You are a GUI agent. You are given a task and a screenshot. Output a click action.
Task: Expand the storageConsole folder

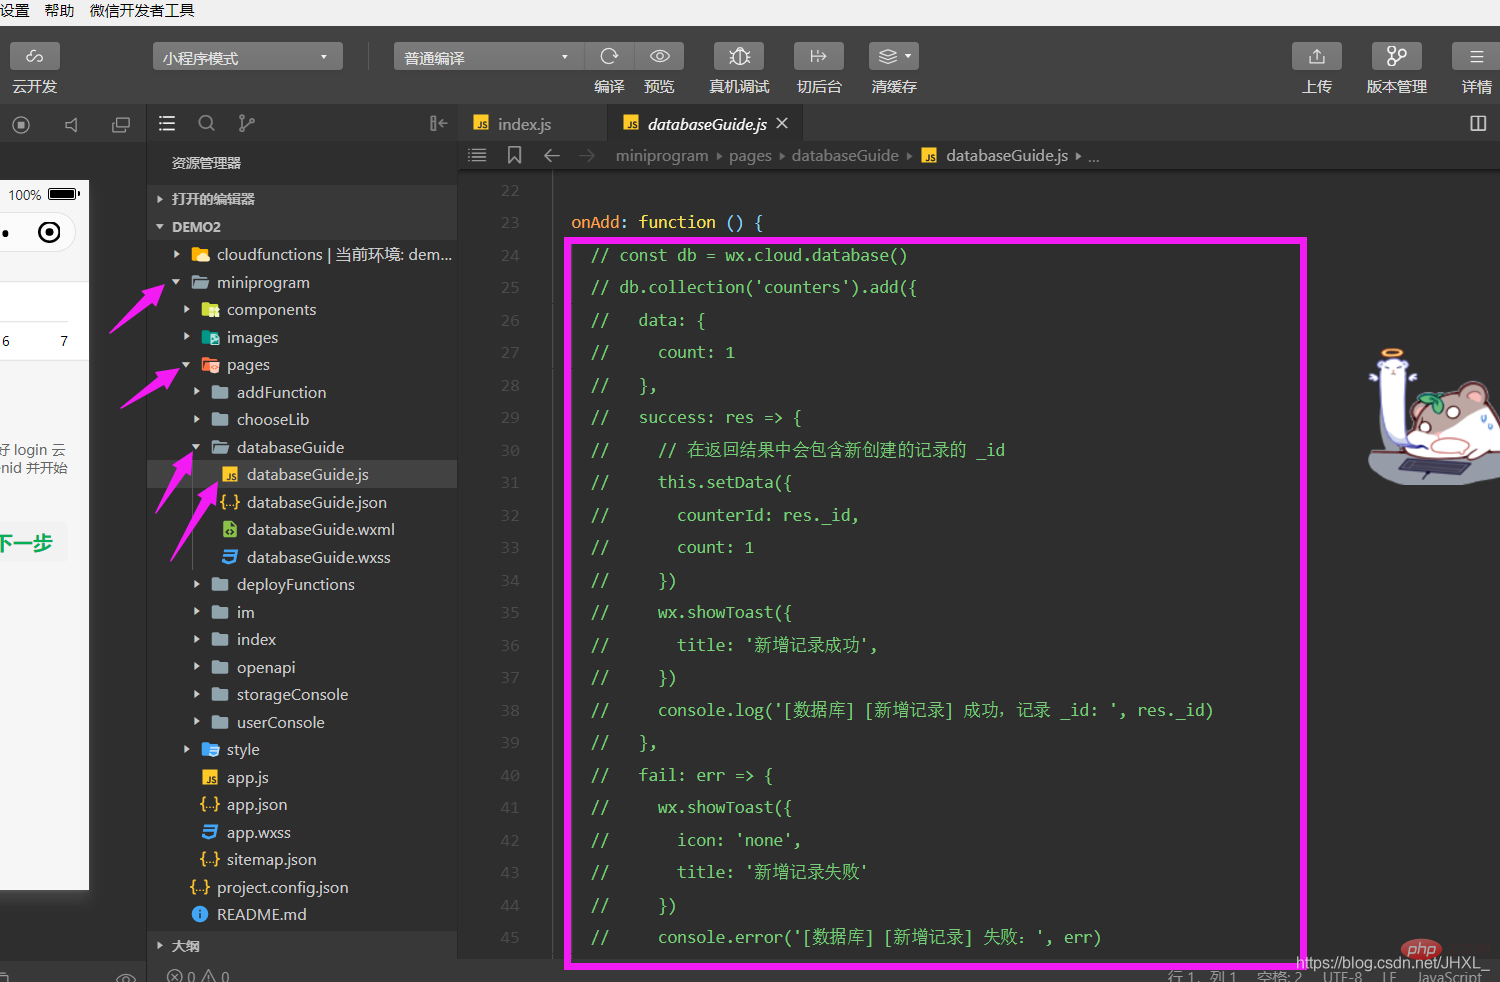[x=302, y=694]
